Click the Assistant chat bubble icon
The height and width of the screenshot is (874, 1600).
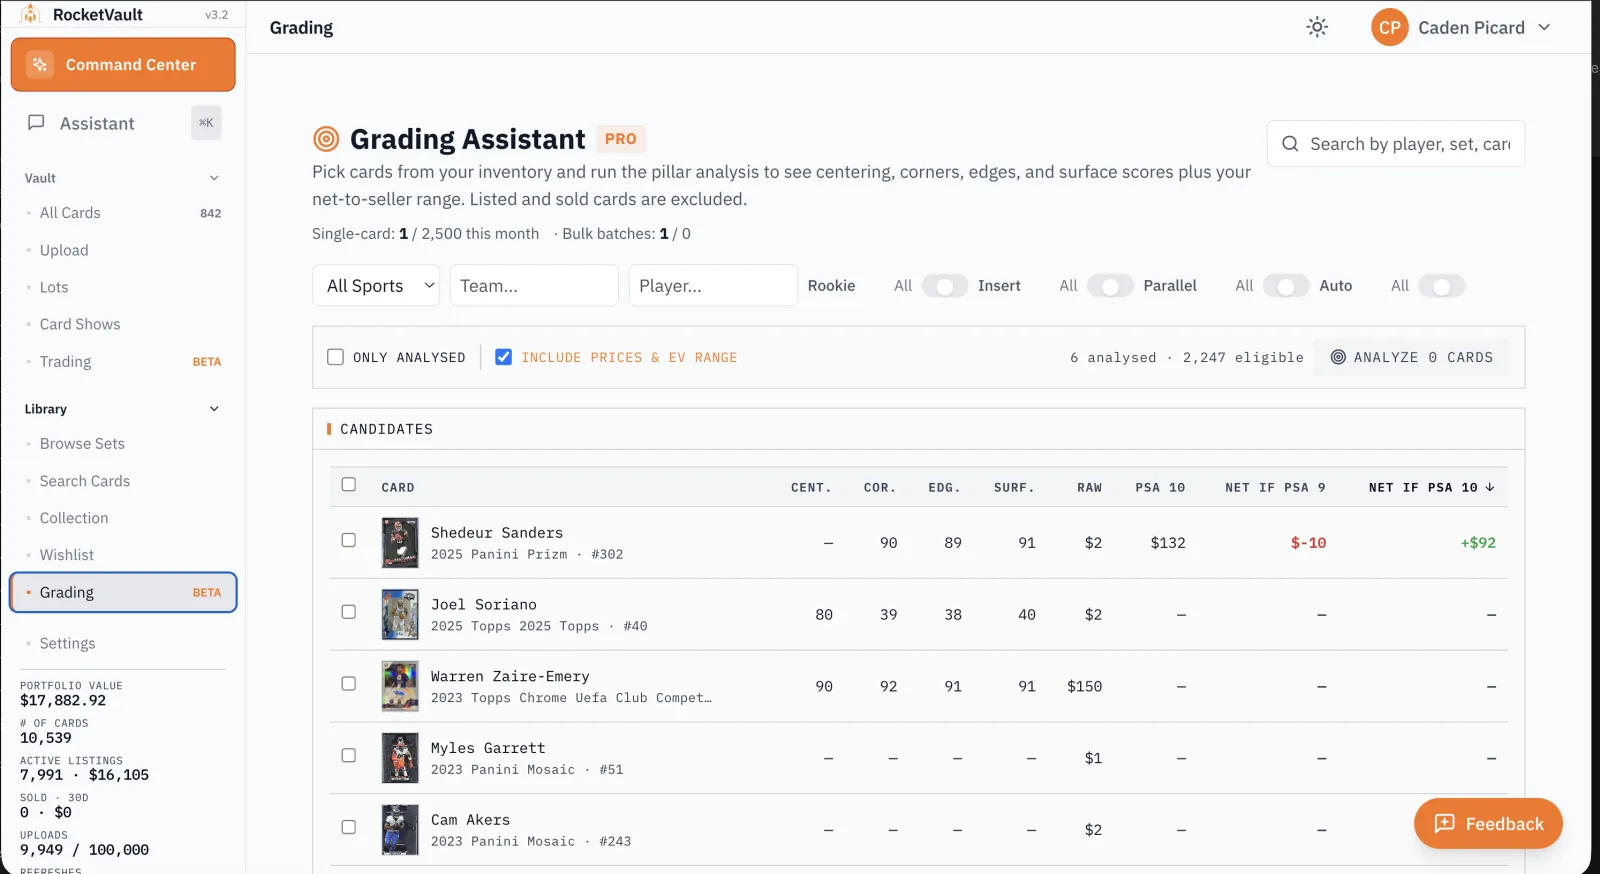[36, 123]
